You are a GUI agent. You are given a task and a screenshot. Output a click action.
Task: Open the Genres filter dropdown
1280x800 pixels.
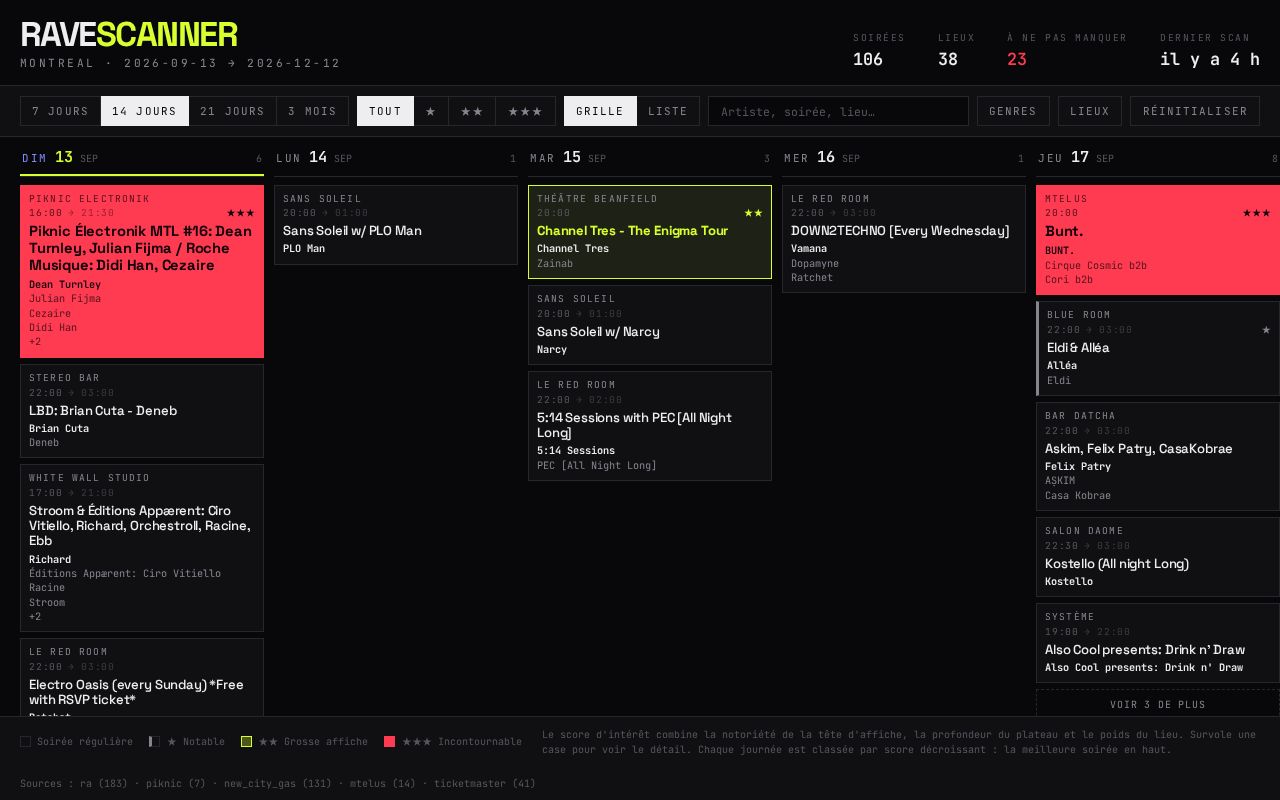[1013, 111]
